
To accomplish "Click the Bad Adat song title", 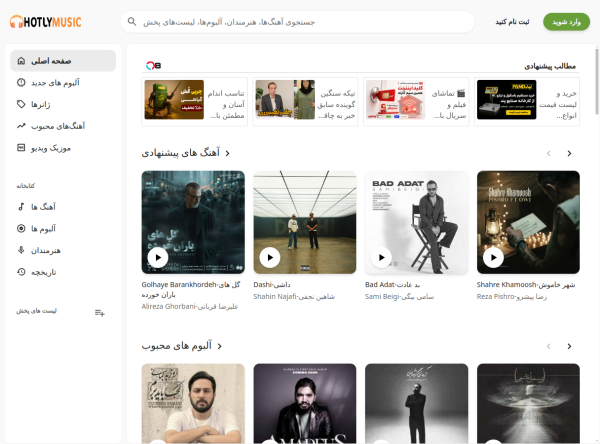I will point(393,285).
